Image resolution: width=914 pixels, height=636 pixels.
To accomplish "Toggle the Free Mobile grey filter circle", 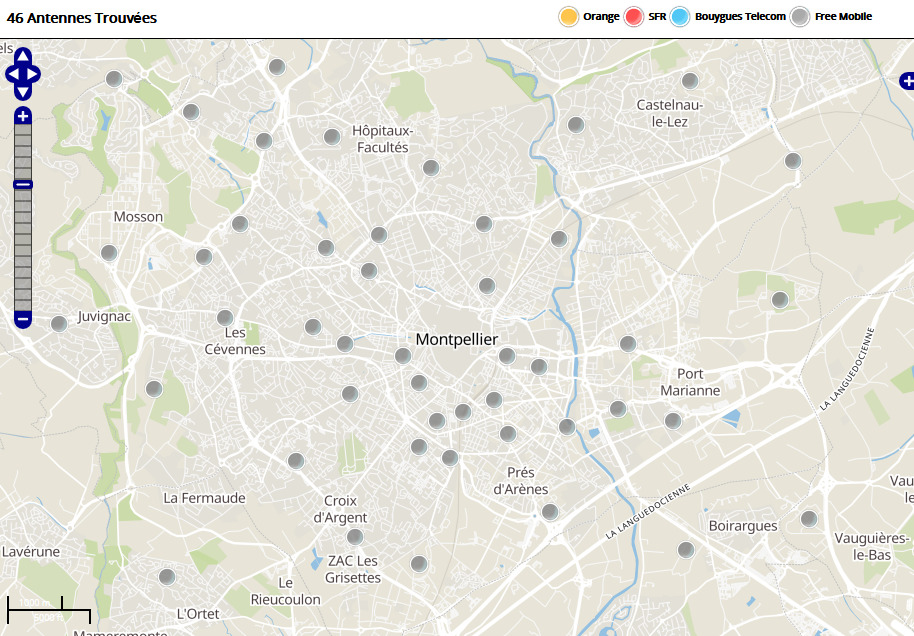I will [800, 17].
